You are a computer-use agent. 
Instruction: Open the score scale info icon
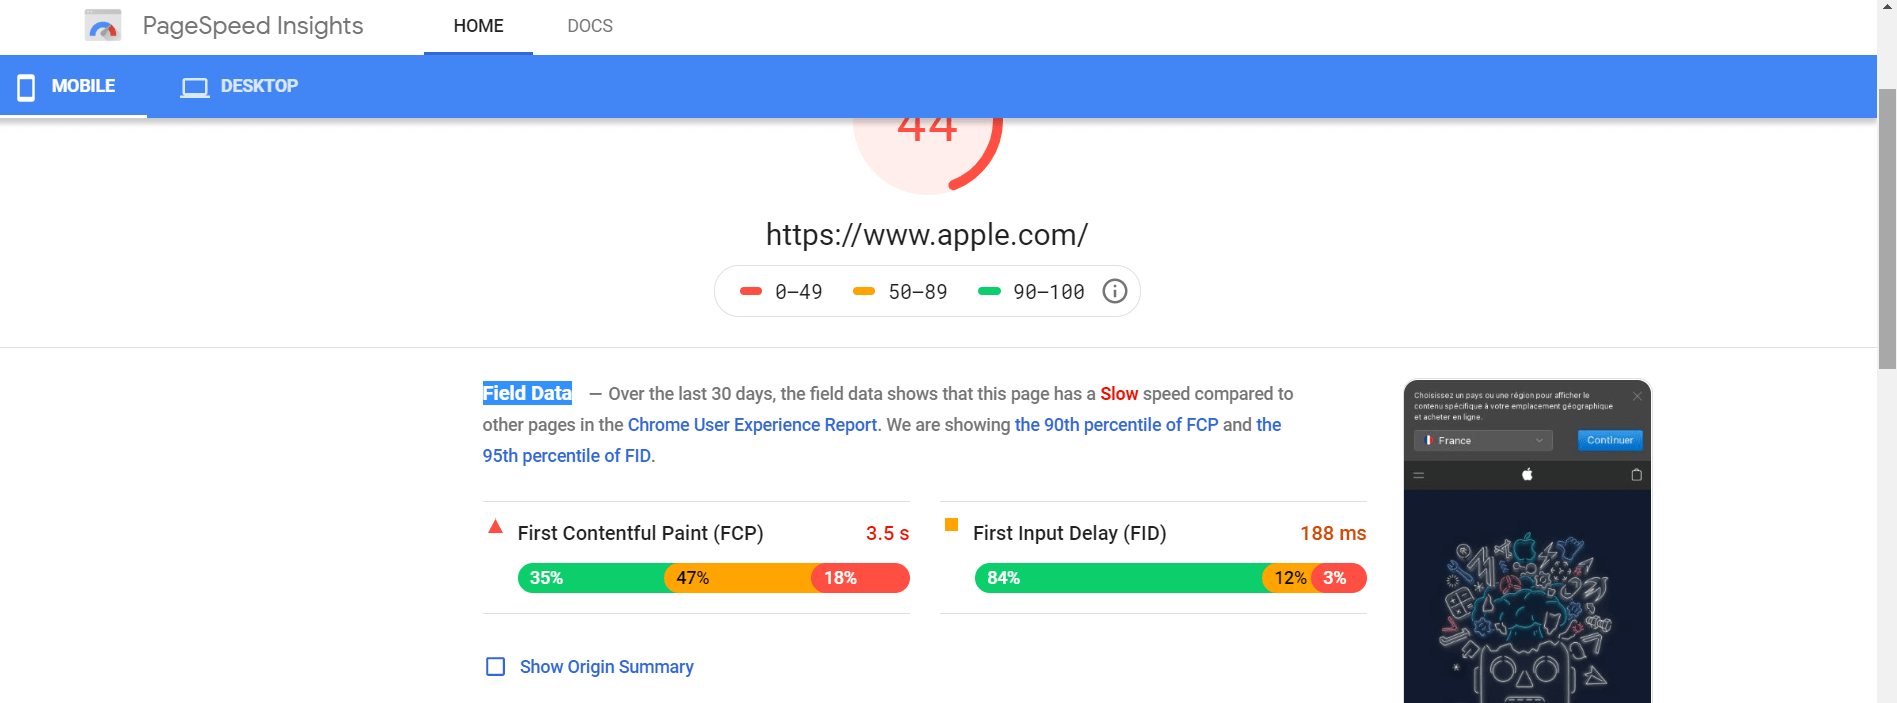tap(1114, 291)
